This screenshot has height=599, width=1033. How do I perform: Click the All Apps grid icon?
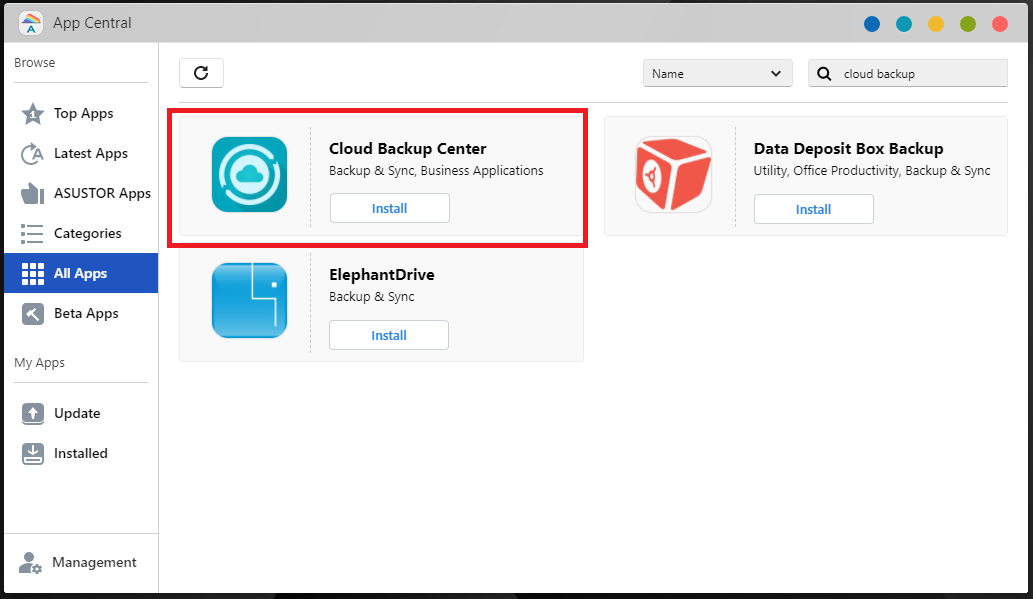coord(32,273)
